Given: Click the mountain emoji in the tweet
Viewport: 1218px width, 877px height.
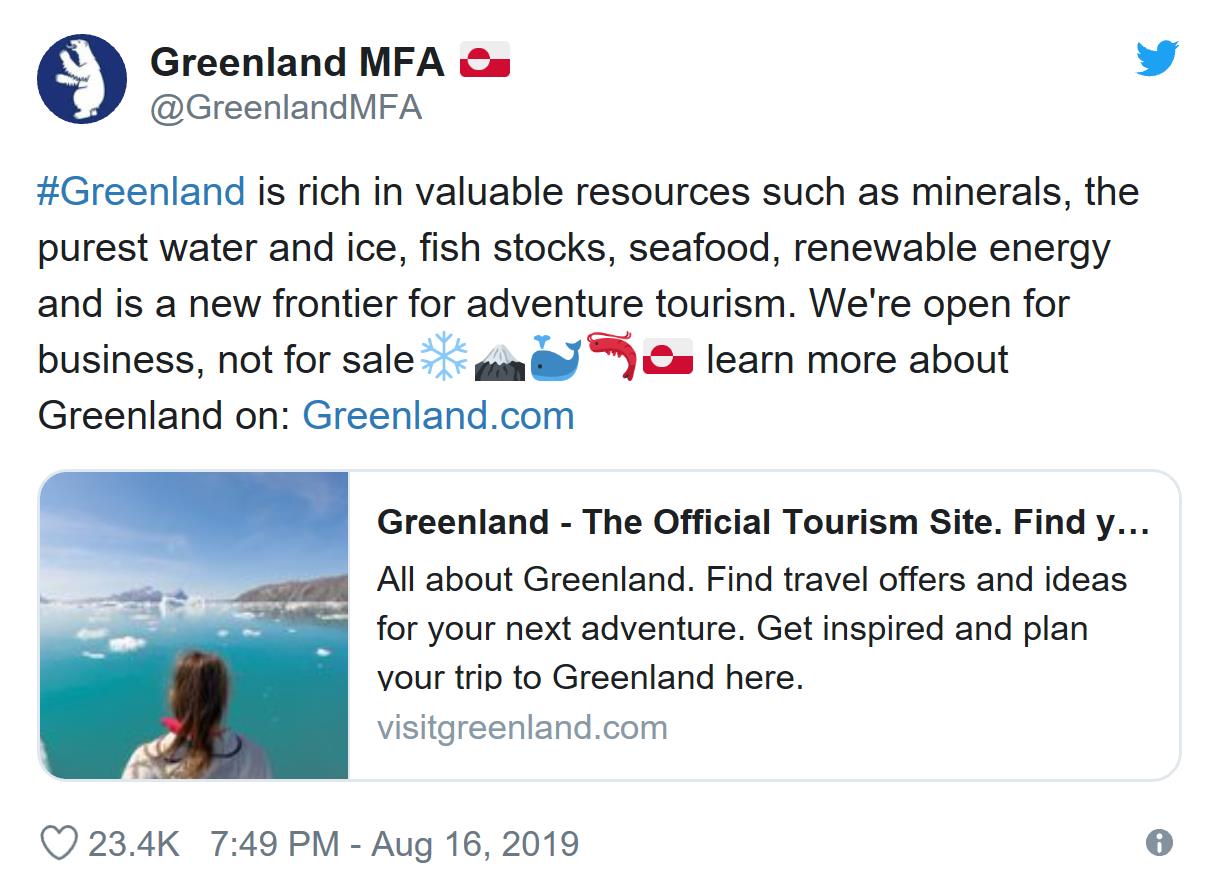Looking at the screenshot, I should (x=500, y=360).
